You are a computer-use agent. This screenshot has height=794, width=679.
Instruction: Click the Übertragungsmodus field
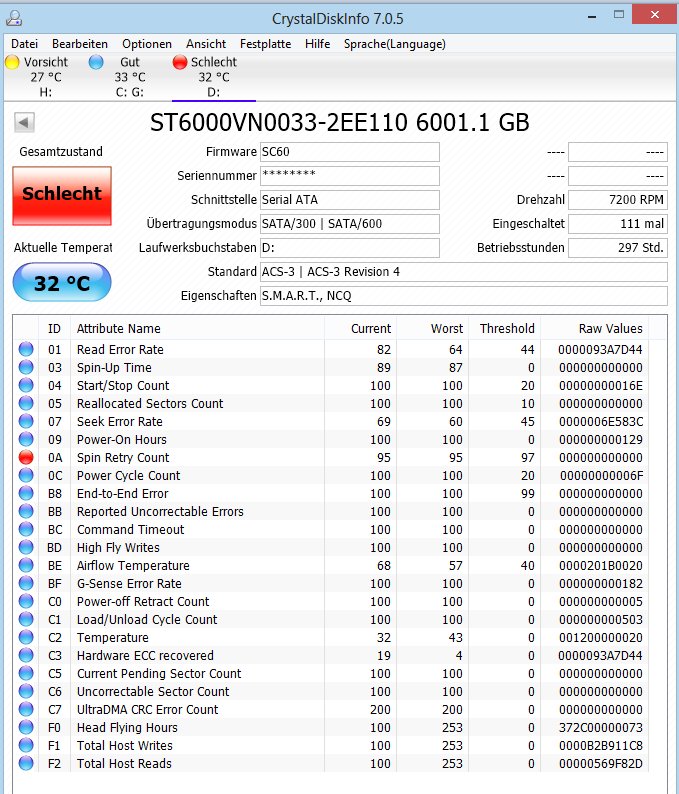[x=350, y=224]
